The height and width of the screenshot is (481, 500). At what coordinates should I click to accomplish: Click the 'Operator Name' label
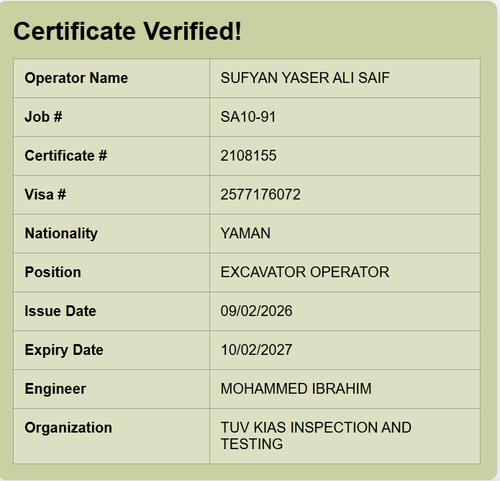coord(76,78)
